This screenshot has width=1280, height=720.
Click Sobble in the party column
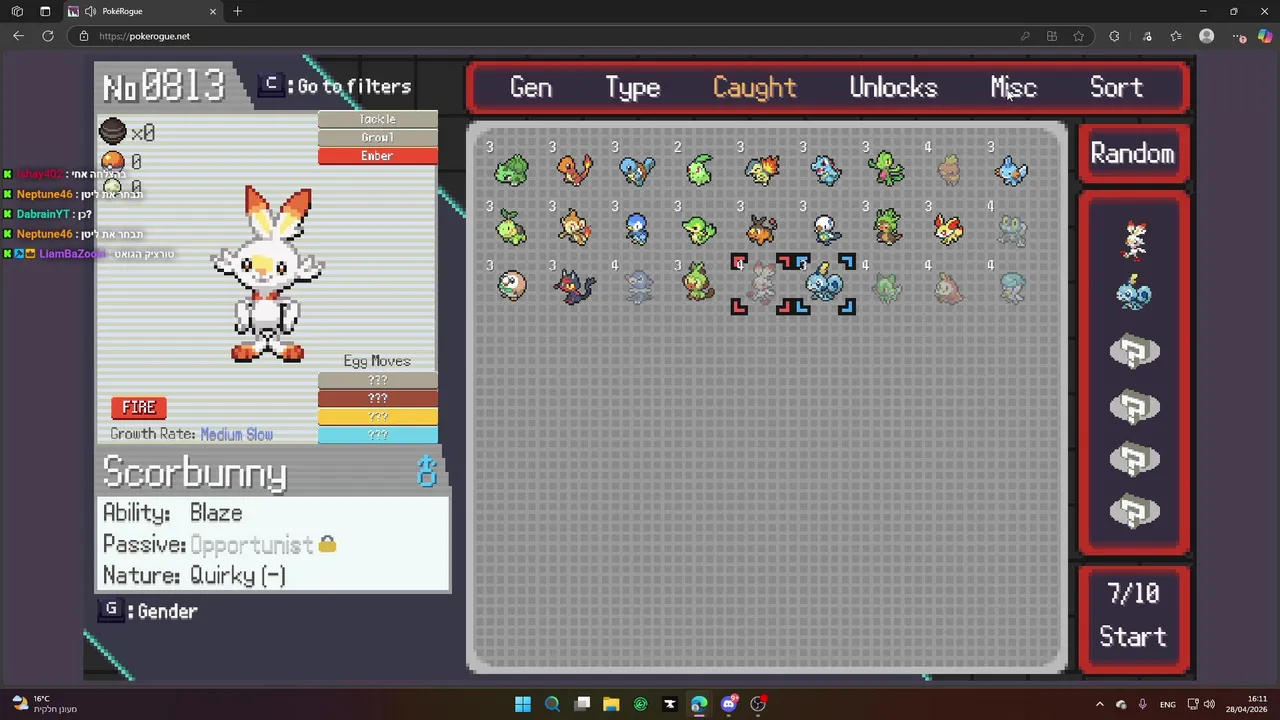coord(1134,294)
